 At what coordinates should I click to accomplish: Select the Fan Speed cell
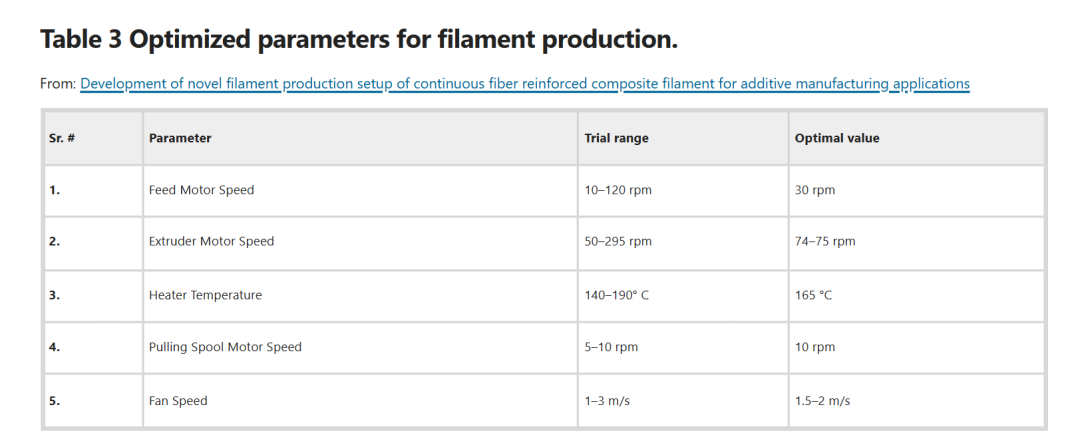tap(178, 401)
